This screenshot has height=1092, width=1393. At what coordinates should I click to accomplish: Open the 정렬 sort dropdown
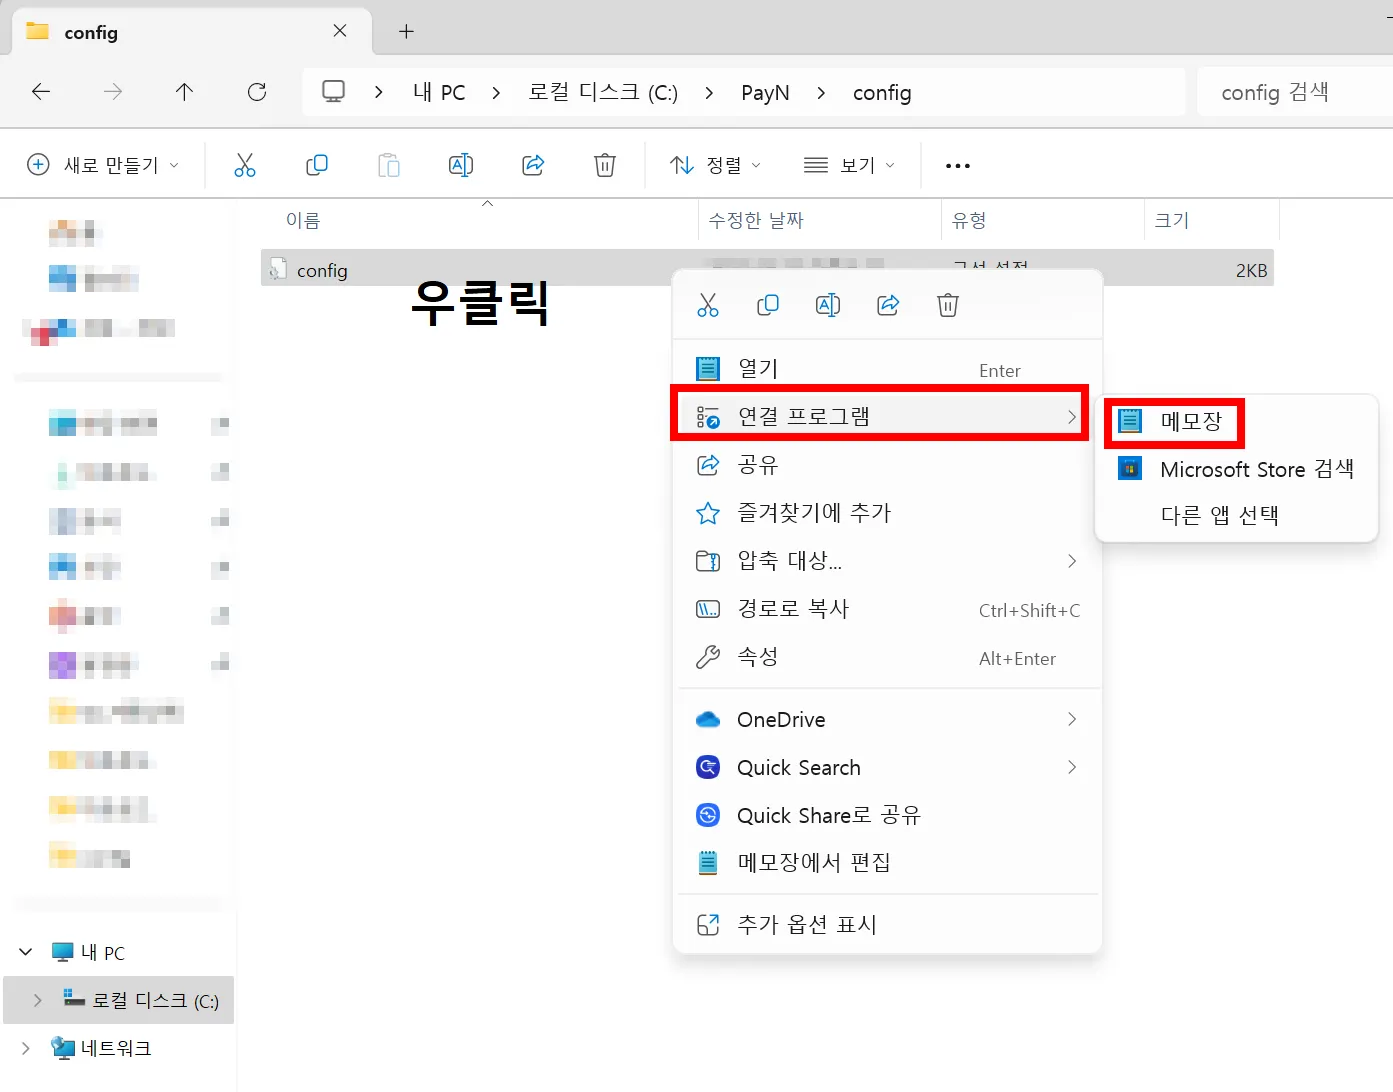click(716, 165)
